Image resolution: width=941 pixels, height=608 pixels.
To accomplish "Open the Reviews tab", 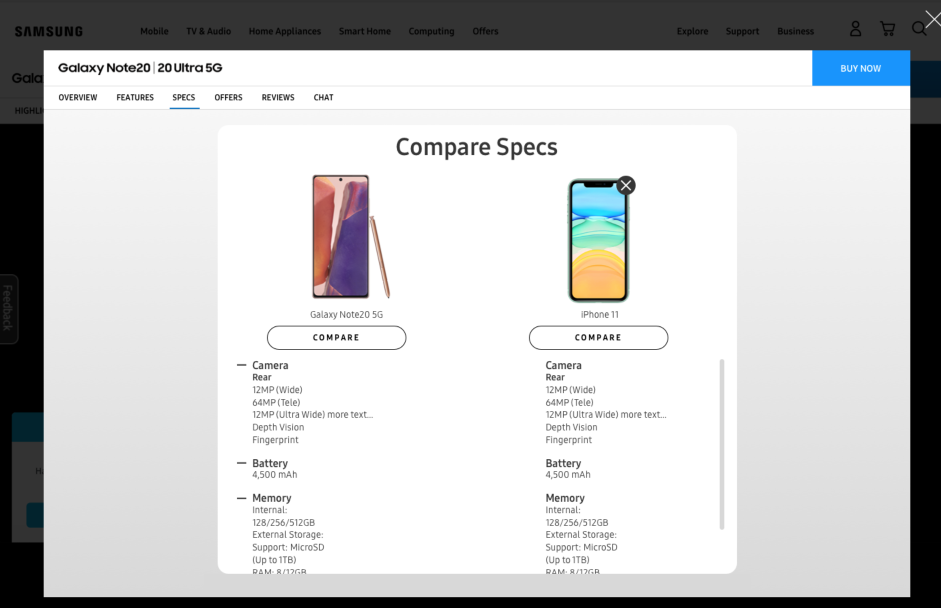I will (278, 97).
